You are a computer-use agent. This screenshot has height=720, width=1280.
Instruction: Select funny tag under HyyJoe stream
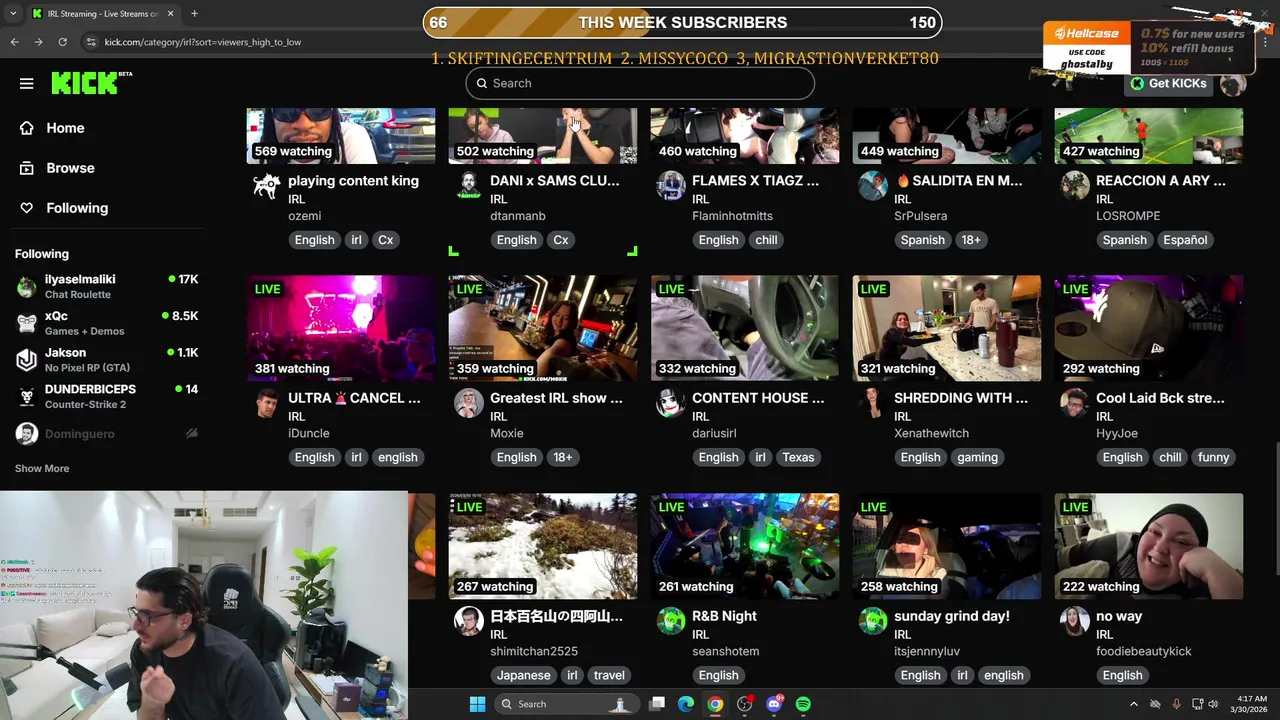point(1213,457)
